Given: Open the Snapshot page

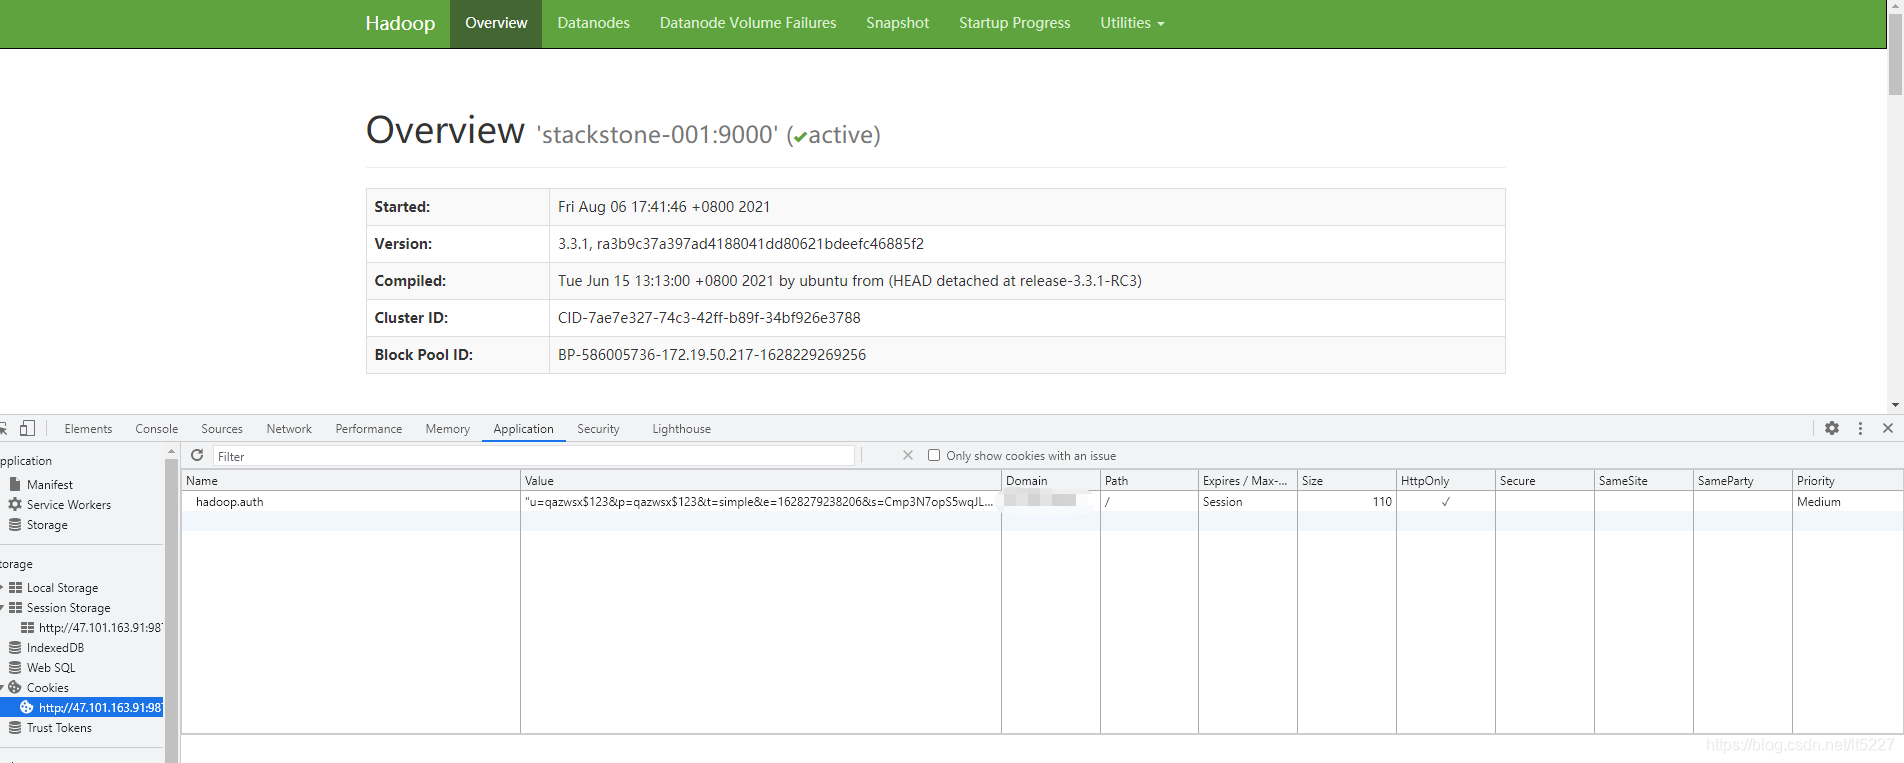Looking at the screenshot, I should click(897, 23).
